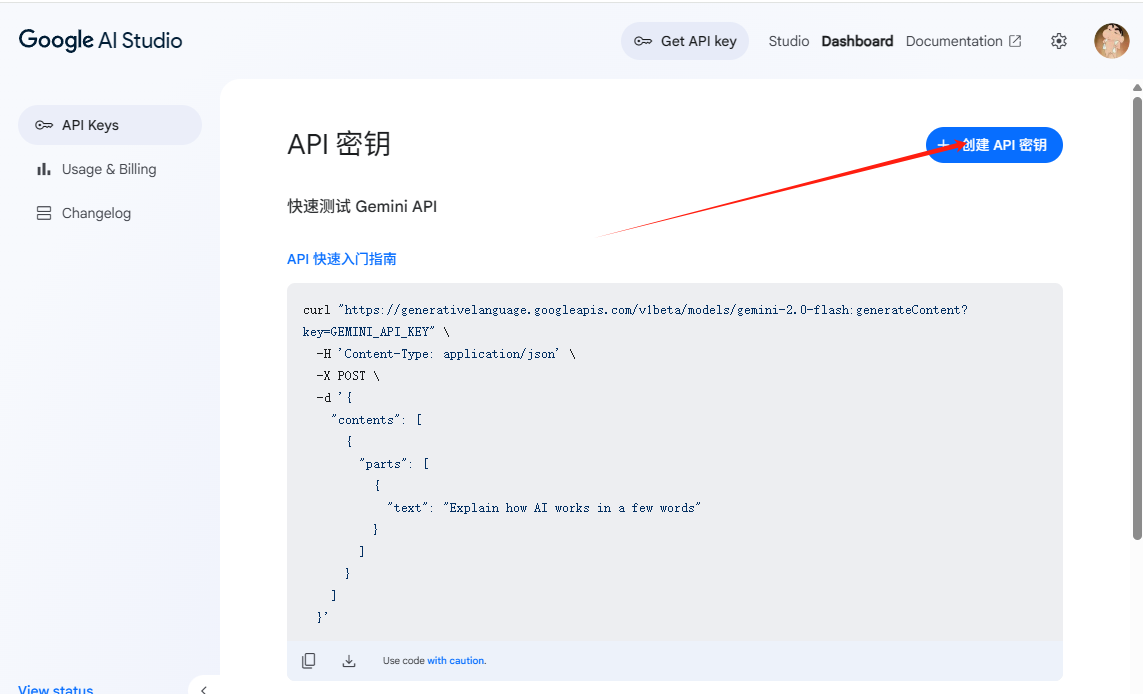This screenshot has height=694, width=1143.
Task: Click the vertical scrollbar thumb
Action: [1137, 319]
